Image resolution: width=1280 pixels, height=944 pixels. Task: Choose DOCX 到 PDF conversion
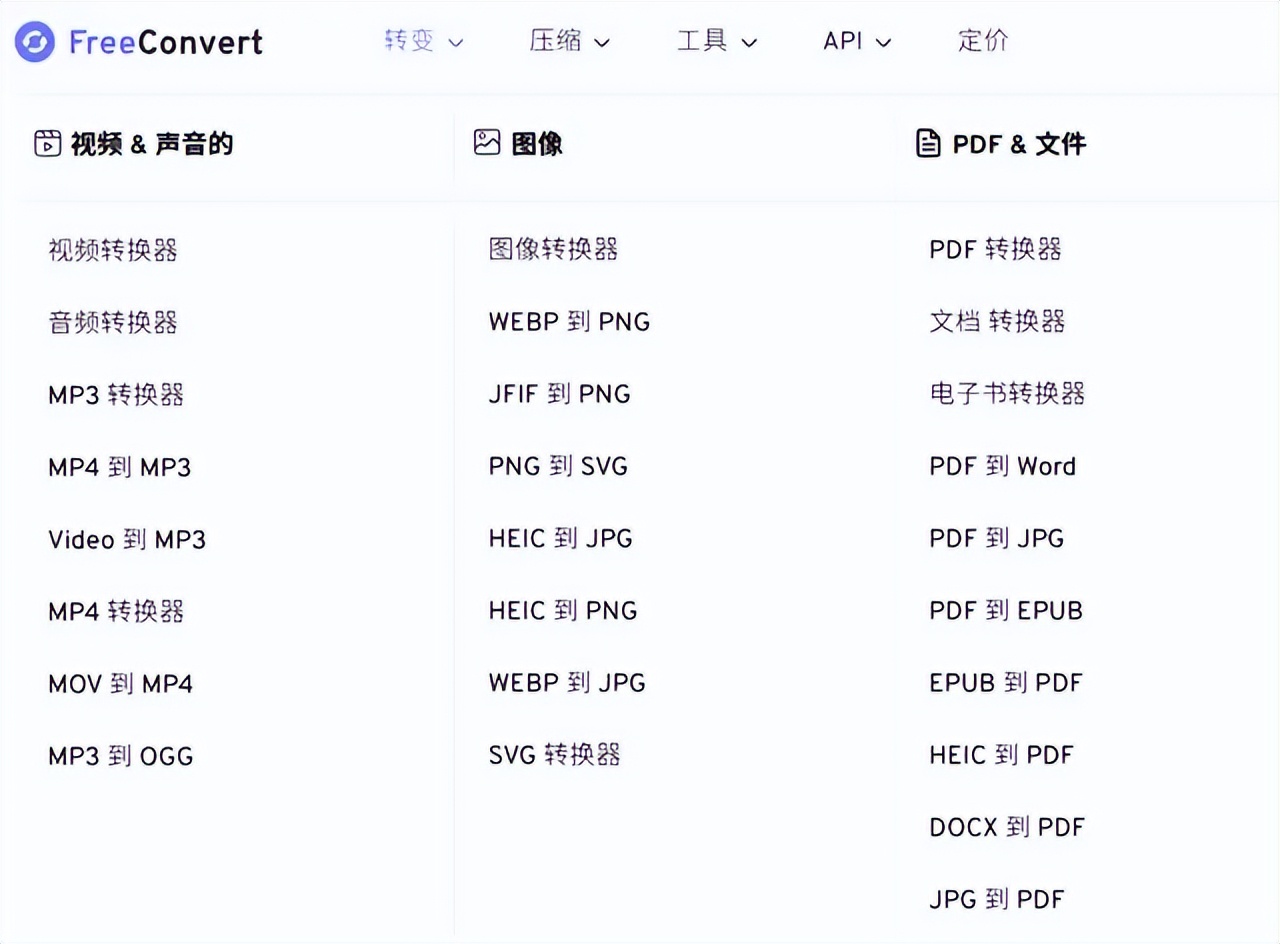[1006, 827]
